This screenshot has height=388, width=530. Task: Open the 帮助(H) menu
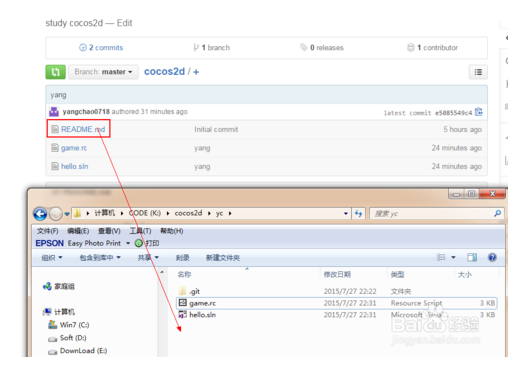171,231
